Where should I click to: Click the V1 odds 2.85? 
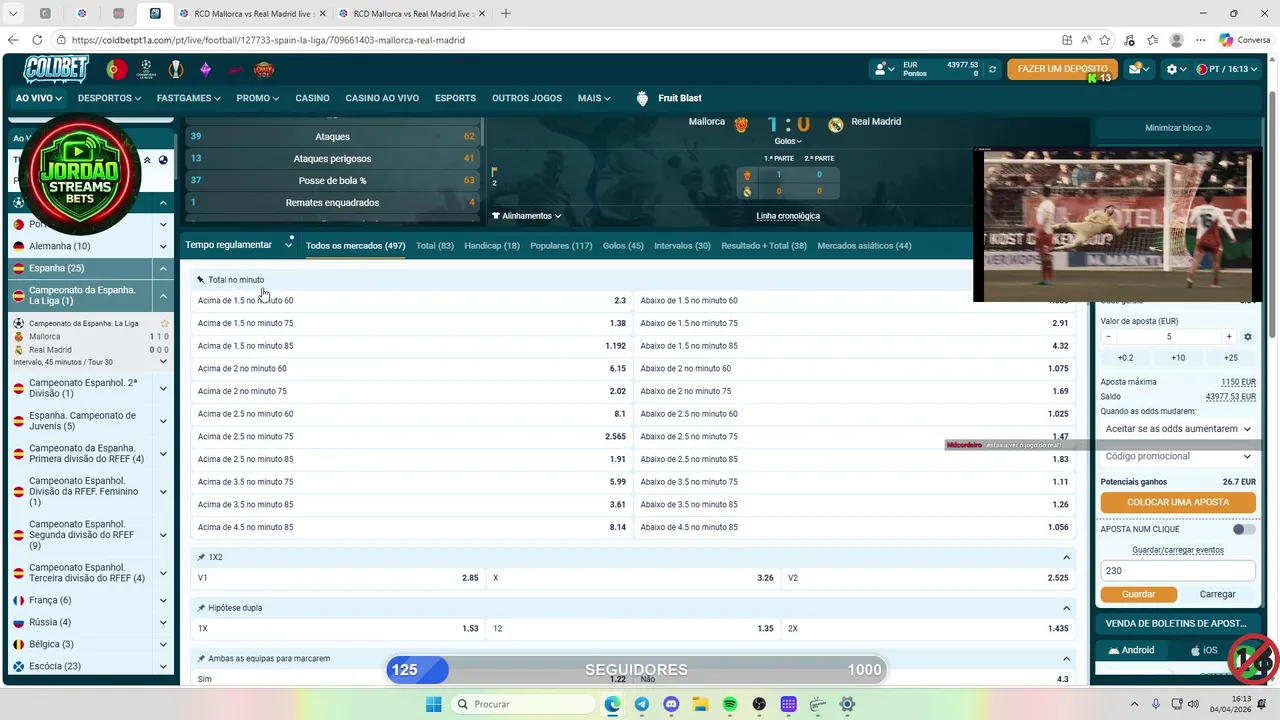coord(339,578)
